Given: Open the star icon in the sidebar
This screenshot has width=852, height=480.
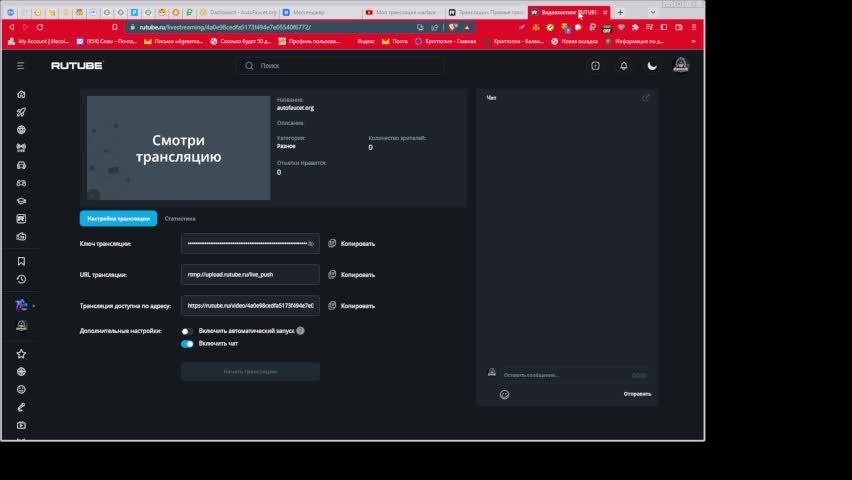Looking at the screenshot, I should (x=21, y=354).
